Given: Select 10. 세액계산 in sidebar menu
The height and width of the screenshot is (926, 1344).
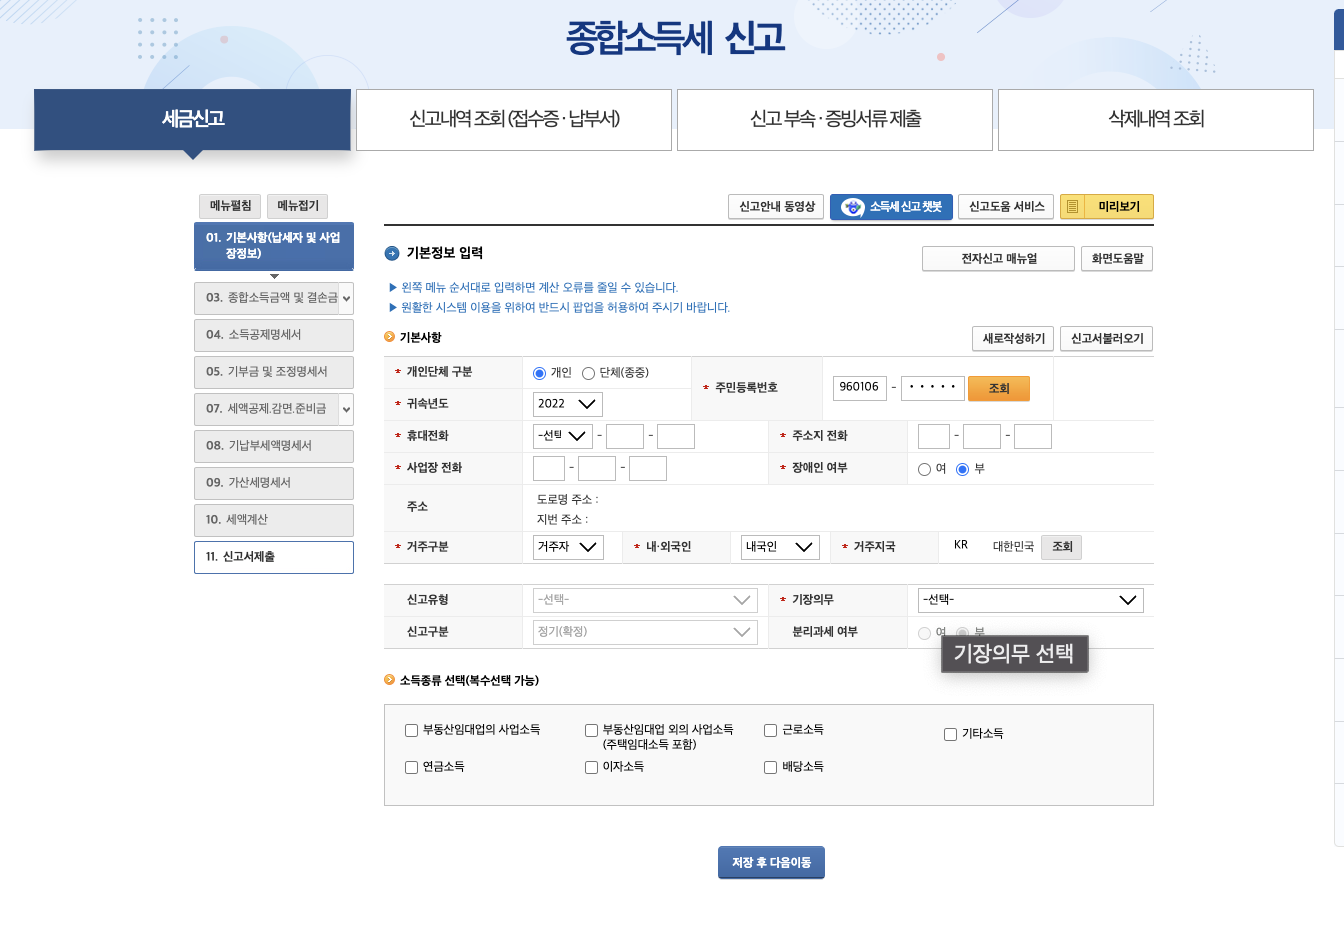Looking at the screenshot, I should pos(273,520).
